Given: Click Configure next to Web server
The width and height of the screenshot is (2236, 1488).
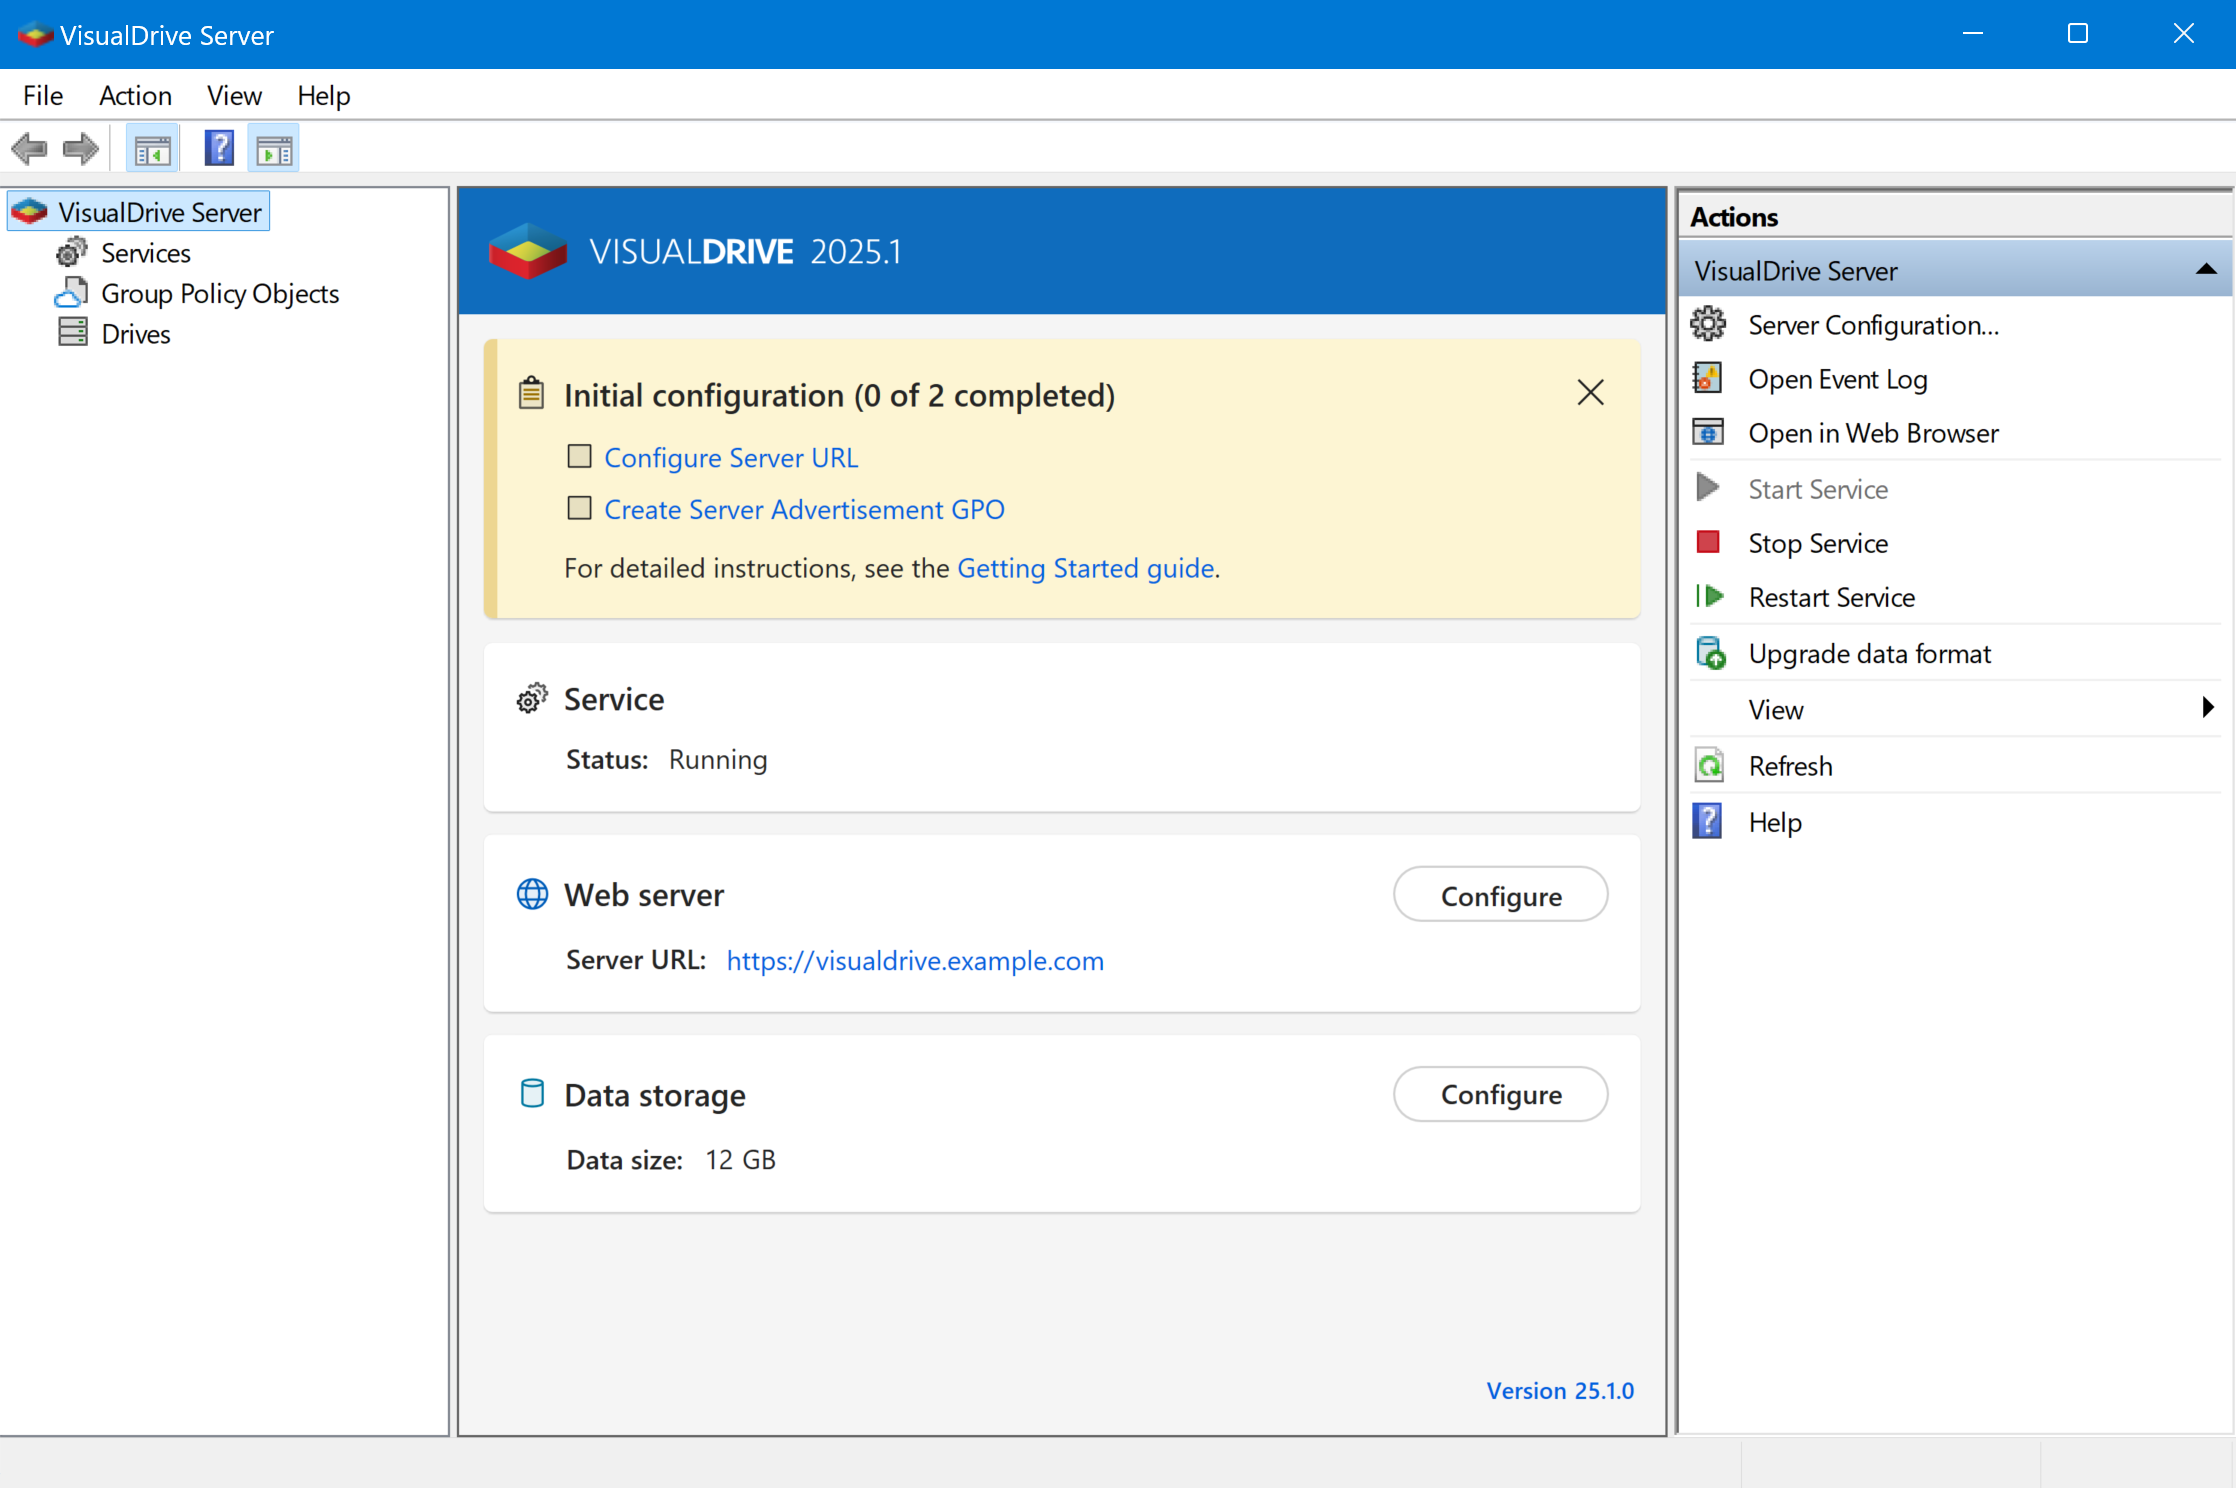Looking at the screenshot, I should click(1500, 894).
